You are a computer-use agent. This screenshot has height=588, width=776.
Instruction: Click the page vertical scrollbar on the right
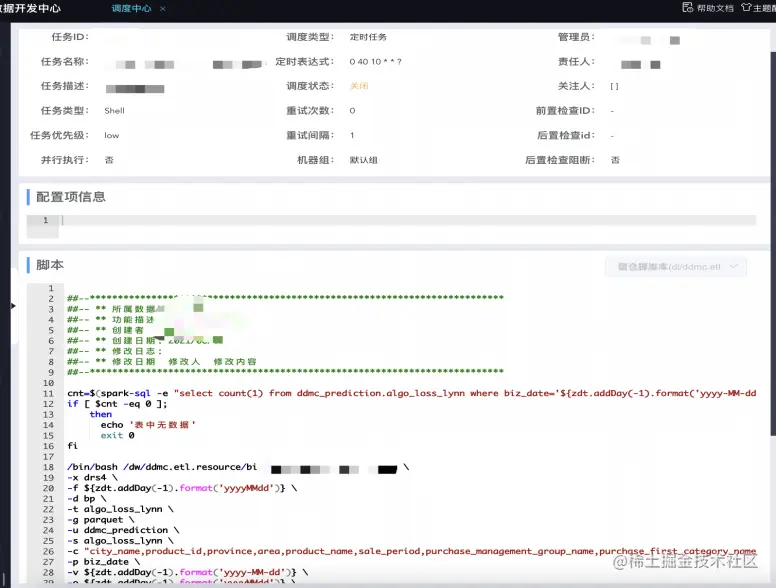point(773,243)
